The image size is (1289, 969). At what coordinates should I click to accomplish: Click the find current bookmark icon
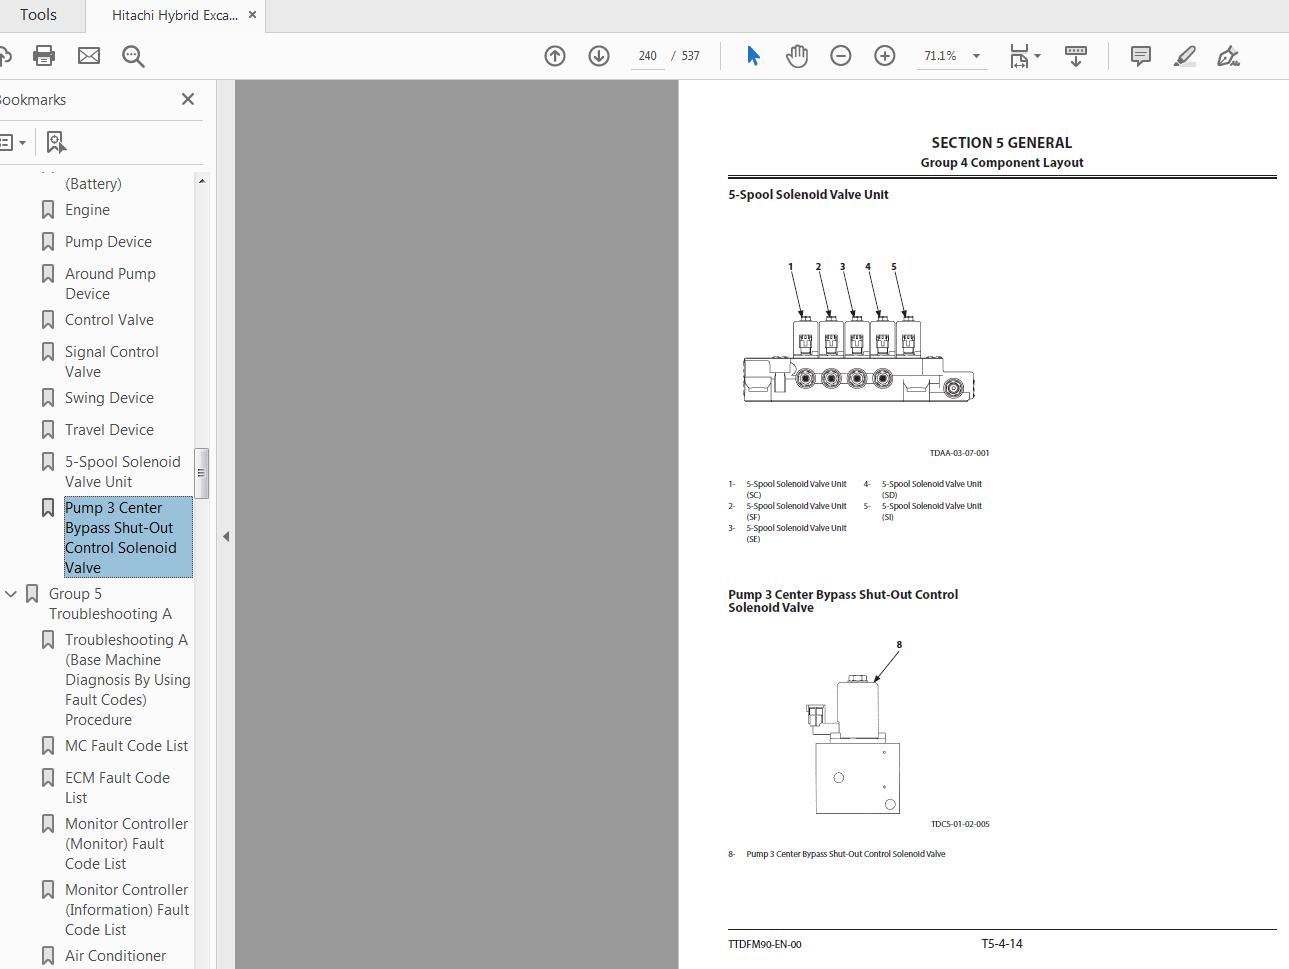[56, 142]
